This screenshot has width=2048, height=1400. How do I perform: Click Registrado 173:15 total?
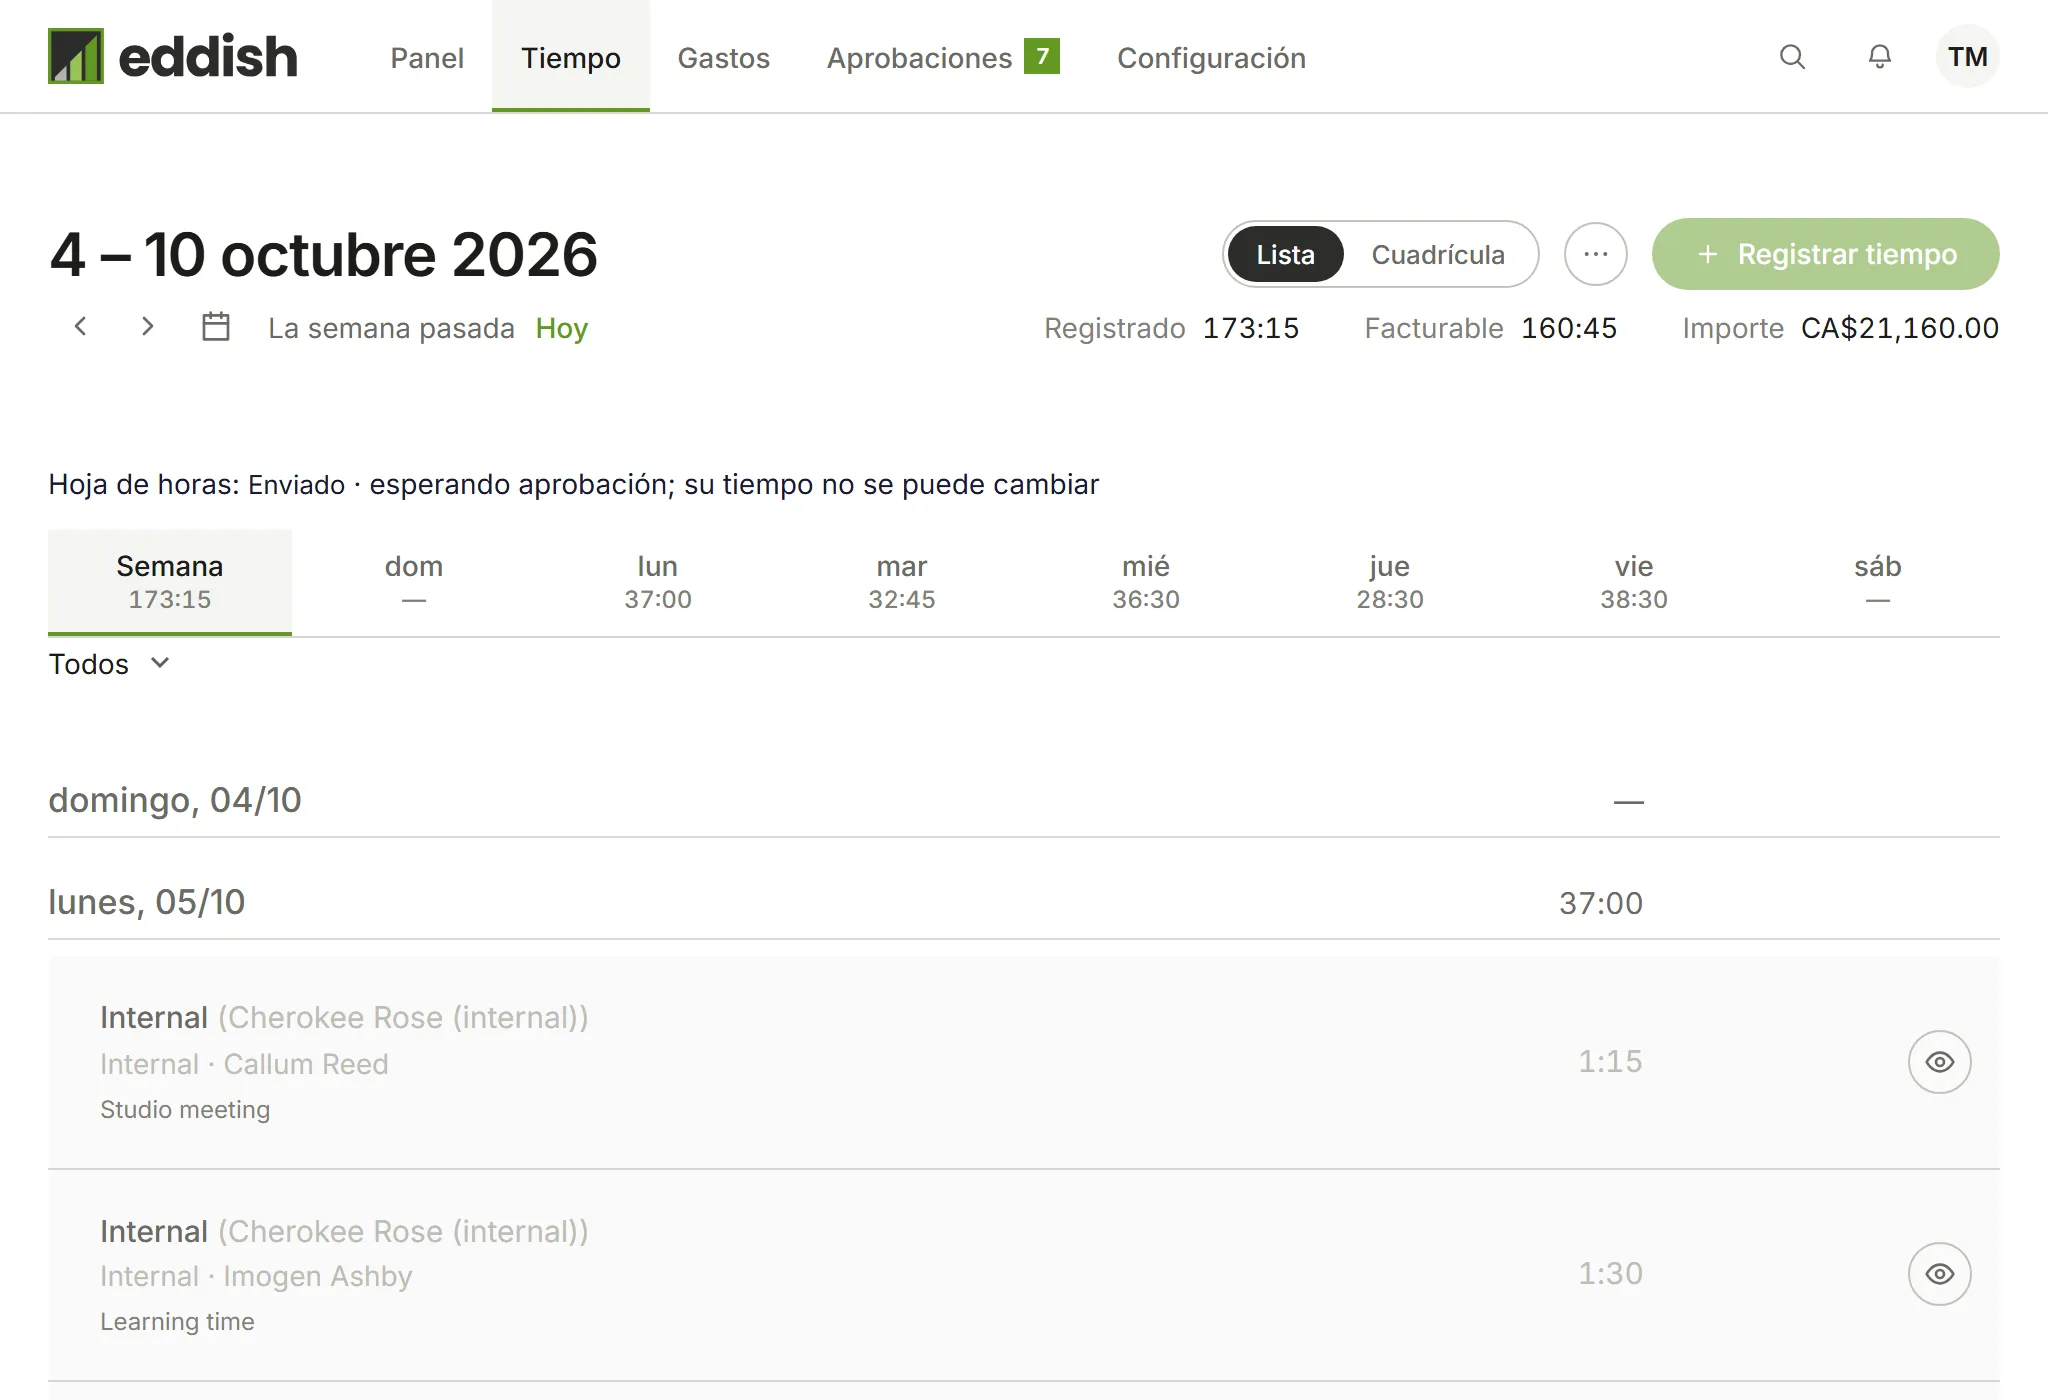pos(1251,328)
